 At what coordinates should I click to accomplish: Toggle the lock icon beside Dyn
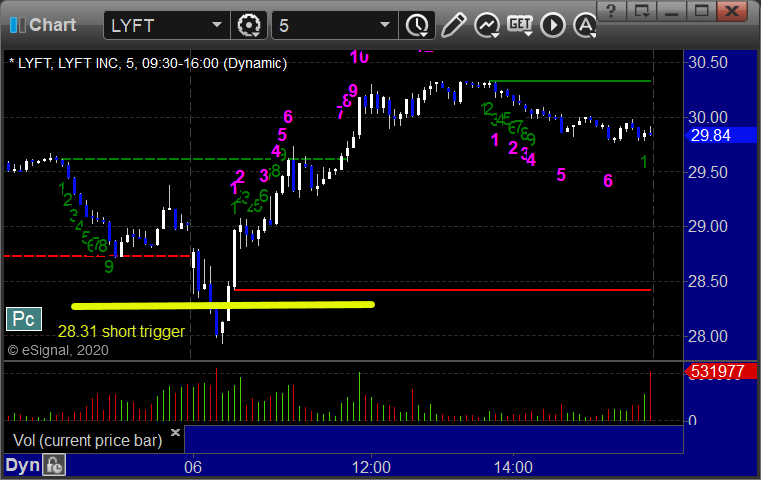coord(54,465)
